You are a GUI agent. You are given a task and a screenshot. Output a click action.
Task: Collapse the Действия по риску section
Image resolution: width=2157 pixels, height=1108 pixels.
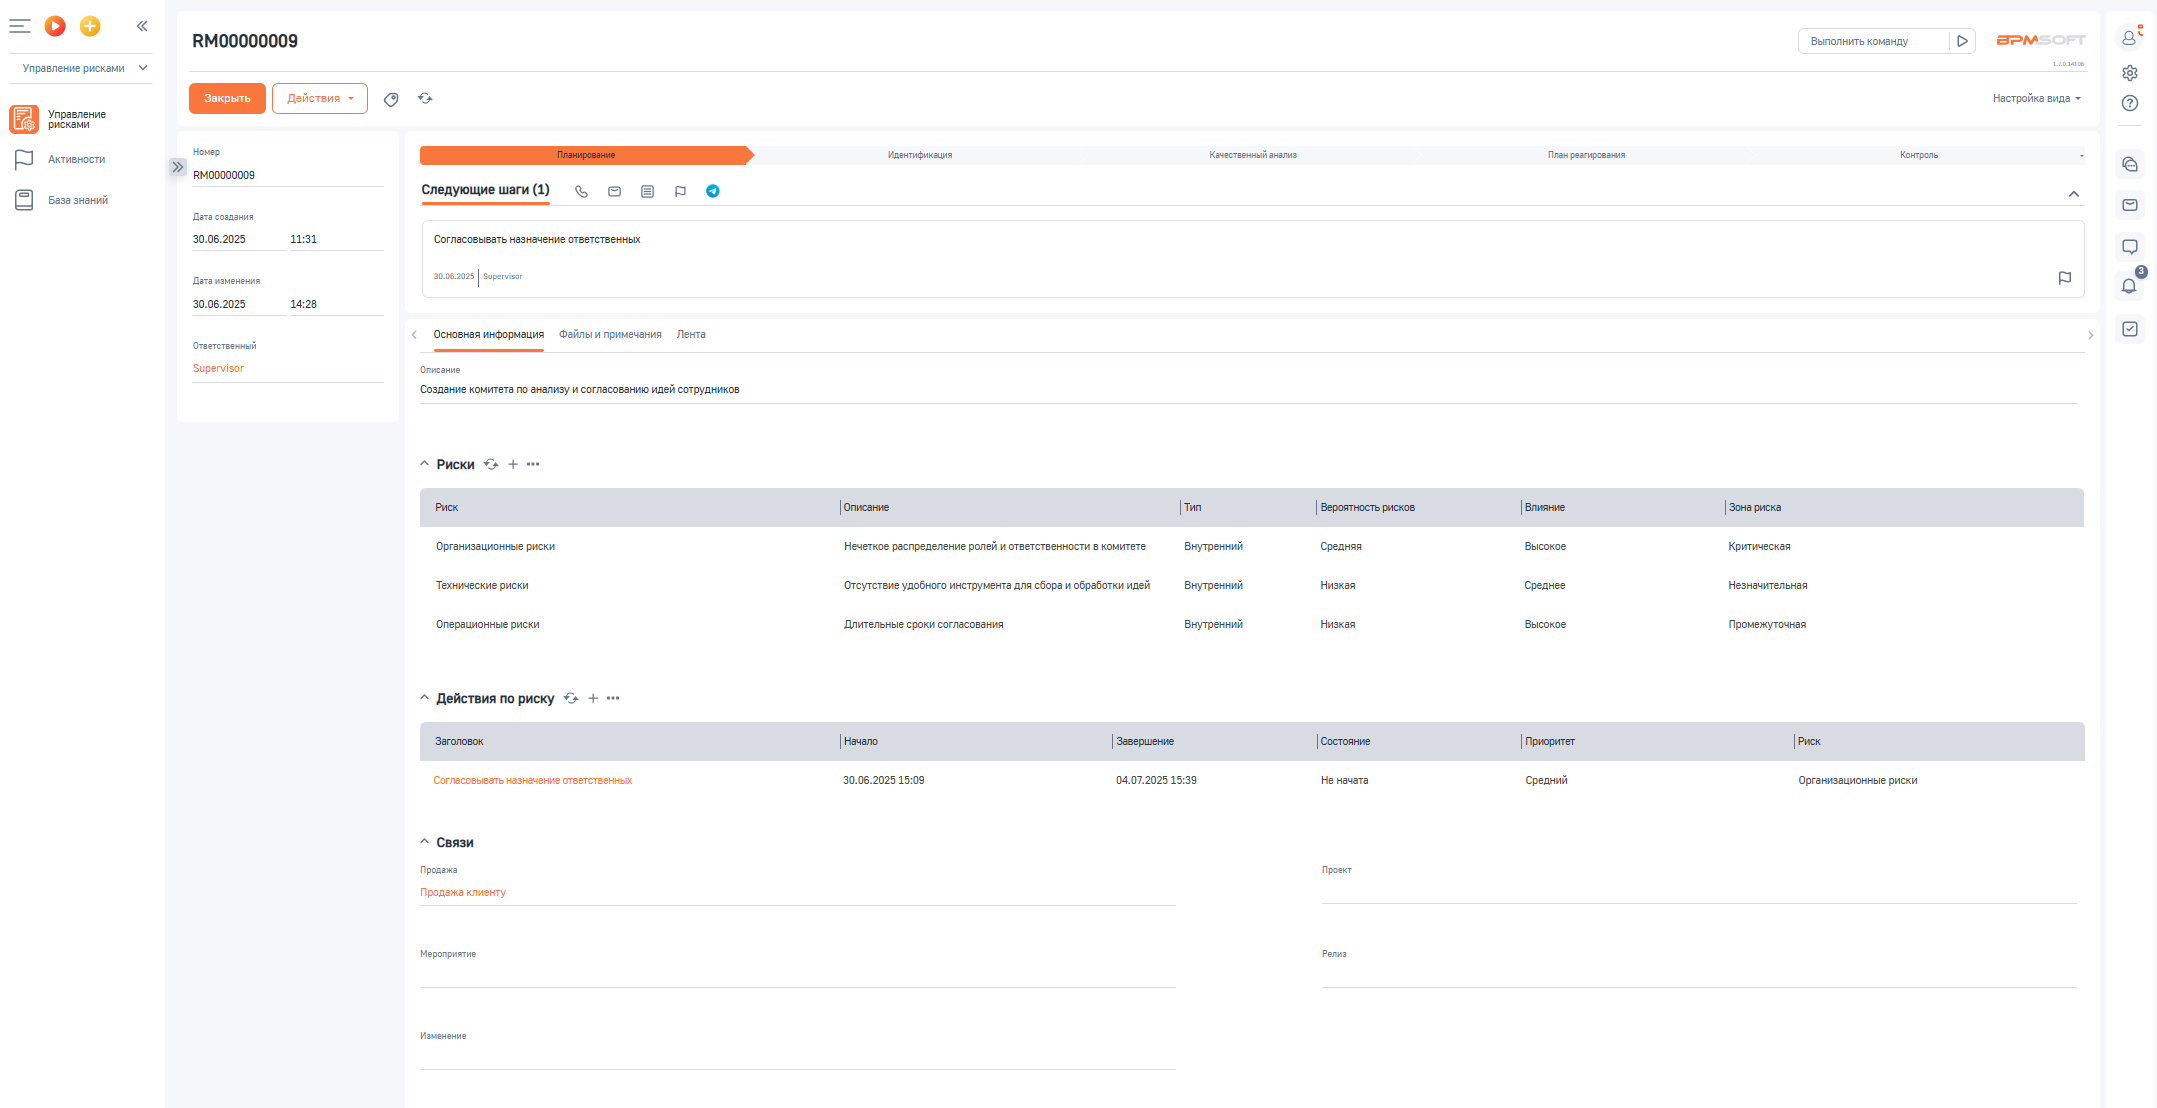[424, 698]
